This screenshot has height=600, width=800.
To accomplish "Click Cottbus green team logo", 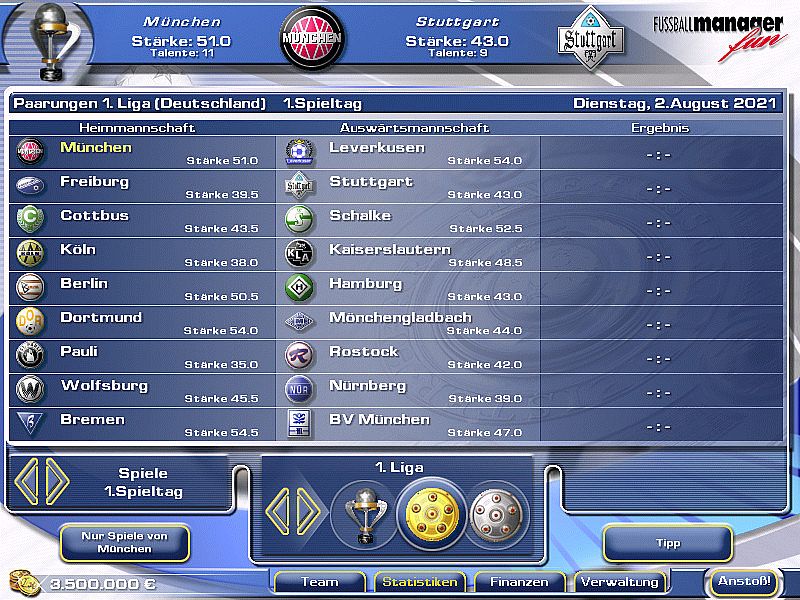I will coord(30,219).
